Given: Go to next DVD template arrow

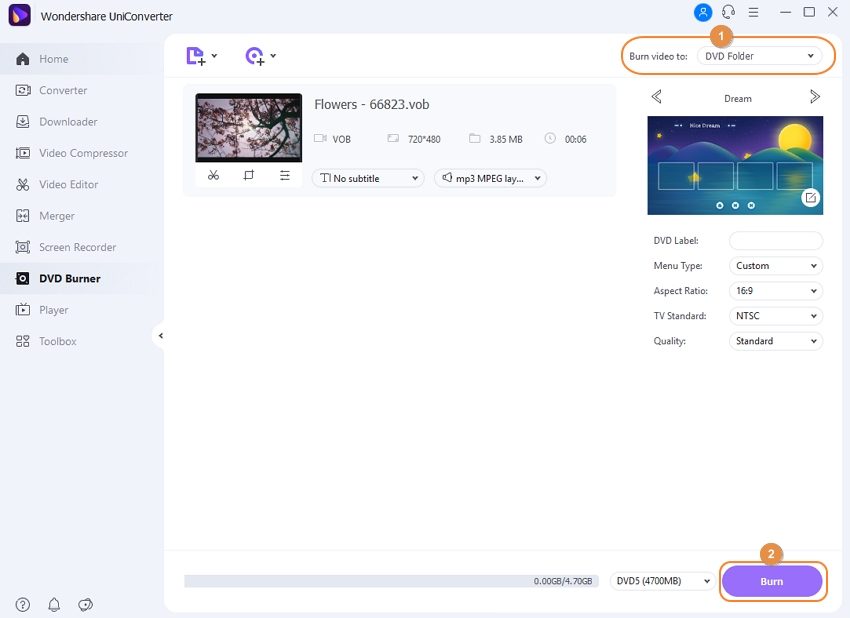Looking at the screenshot, I should (815, 97).
